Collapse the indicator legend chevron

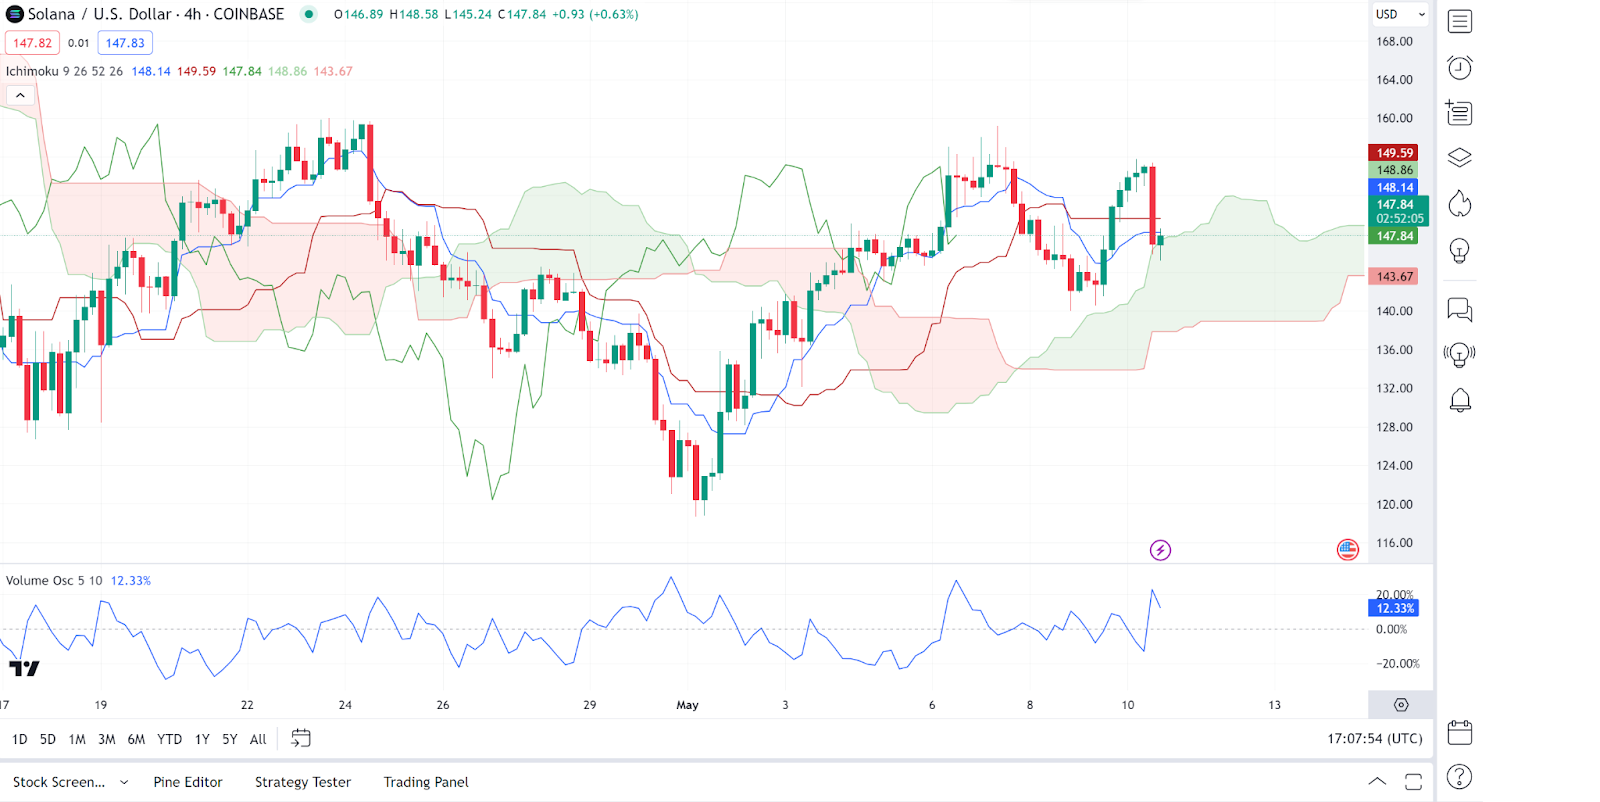tap(20, 95)
